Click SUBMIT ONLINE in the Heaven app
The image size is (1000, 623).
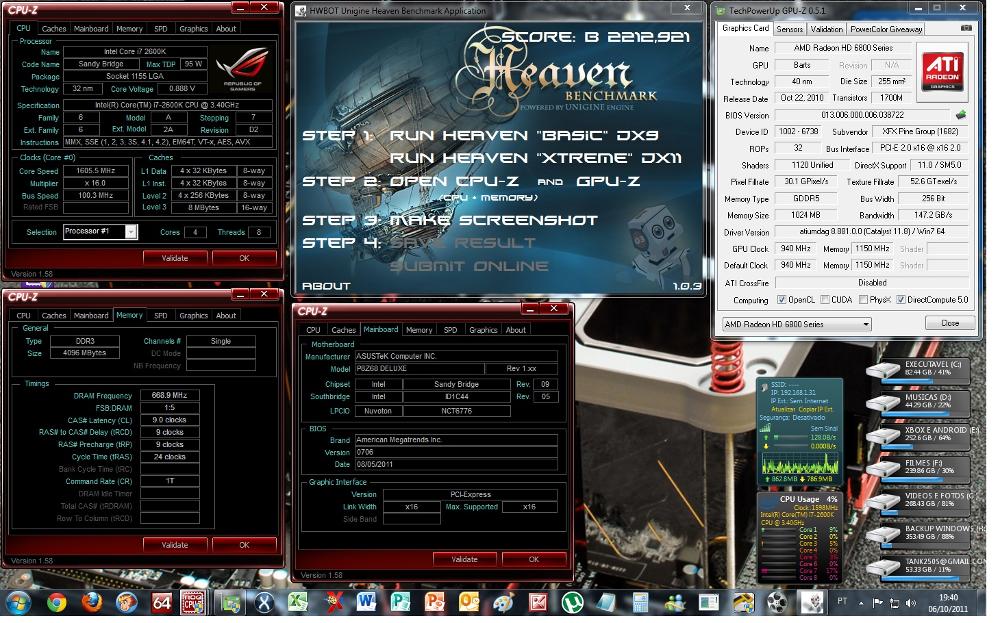tap(469, 266)
